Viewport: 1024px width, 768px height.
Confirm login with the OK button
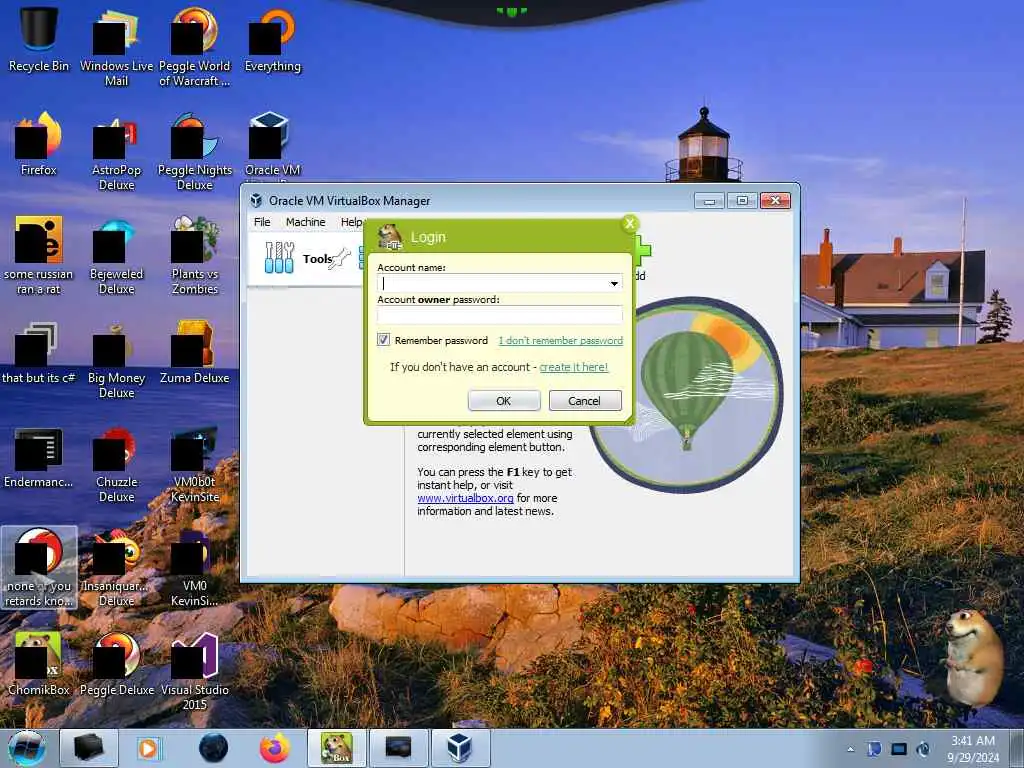click(504, 400)
